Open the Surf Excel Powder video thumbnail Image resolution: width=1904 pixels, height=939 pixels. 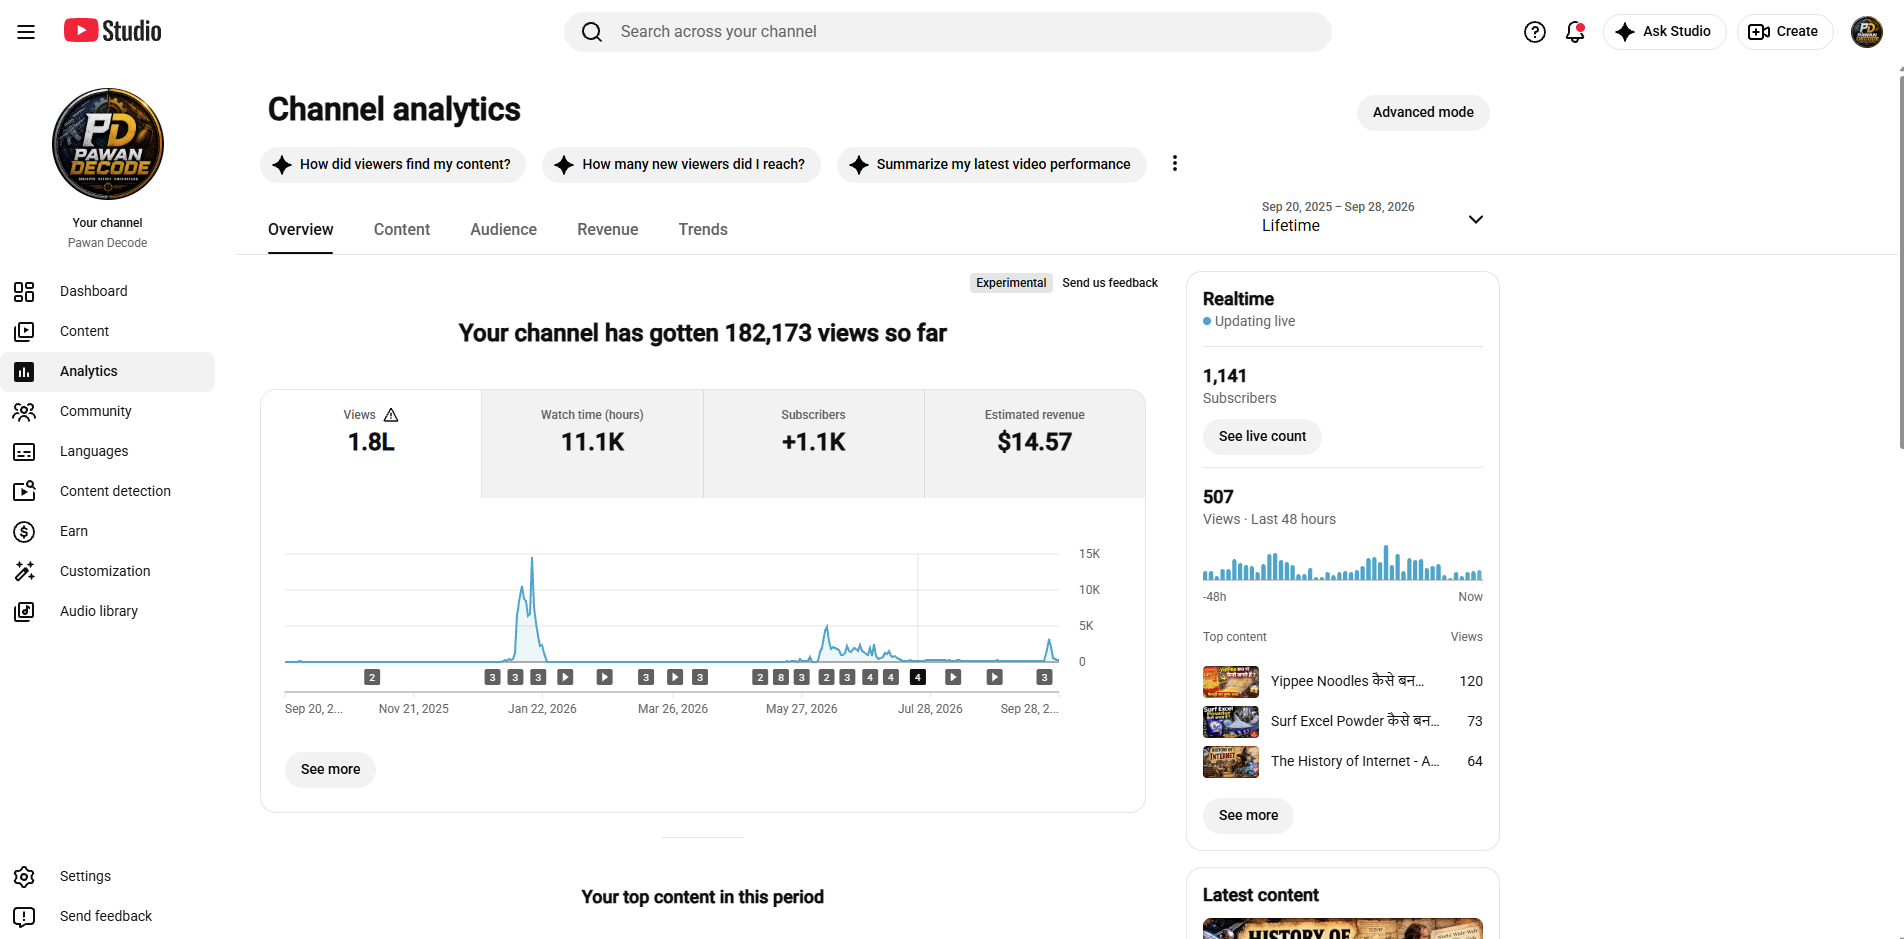tap(1231, 722)
